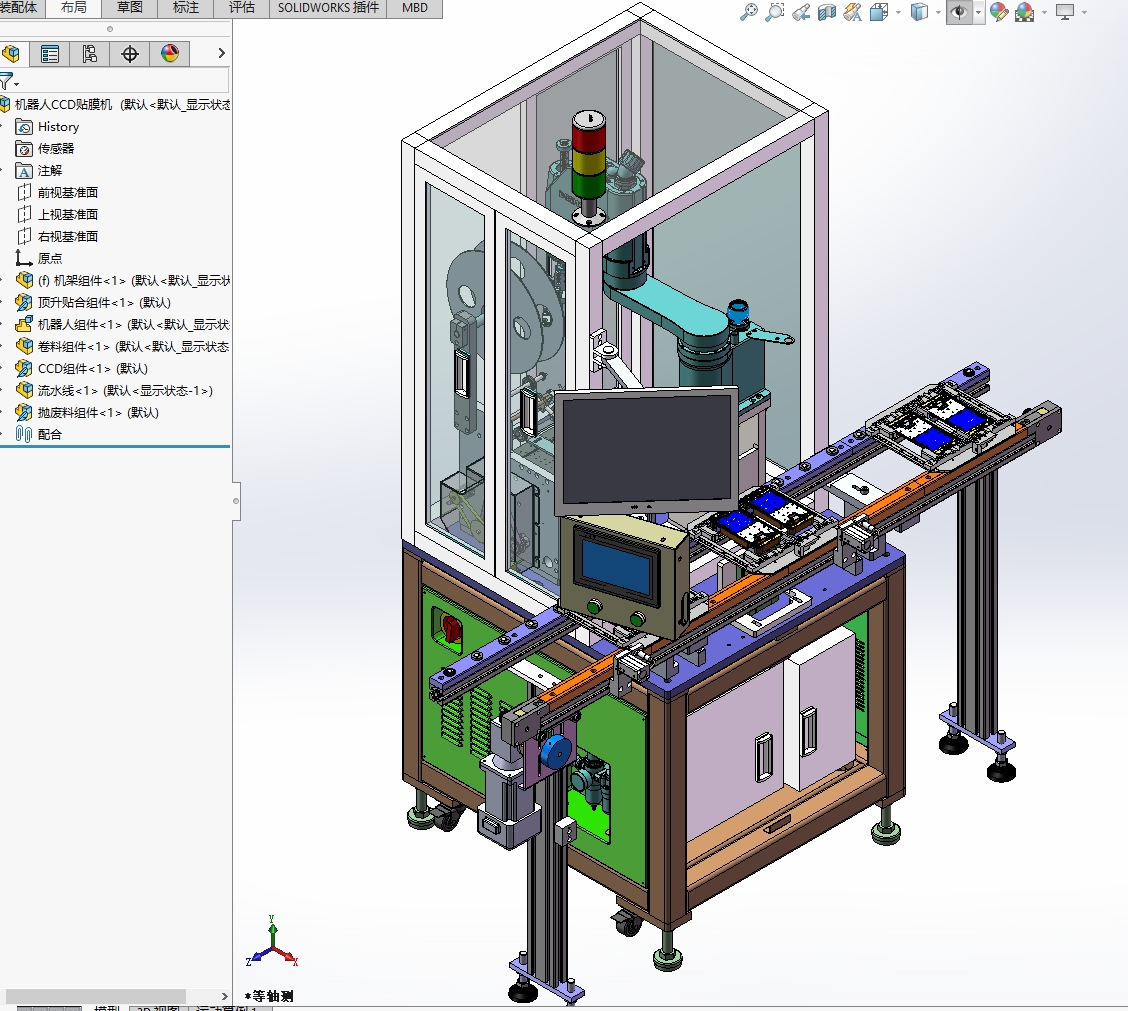1128x1011 pixels.
Task: Select the 机器人CCD贴膜机 root assembly node
Action: [x=115, y=104]
